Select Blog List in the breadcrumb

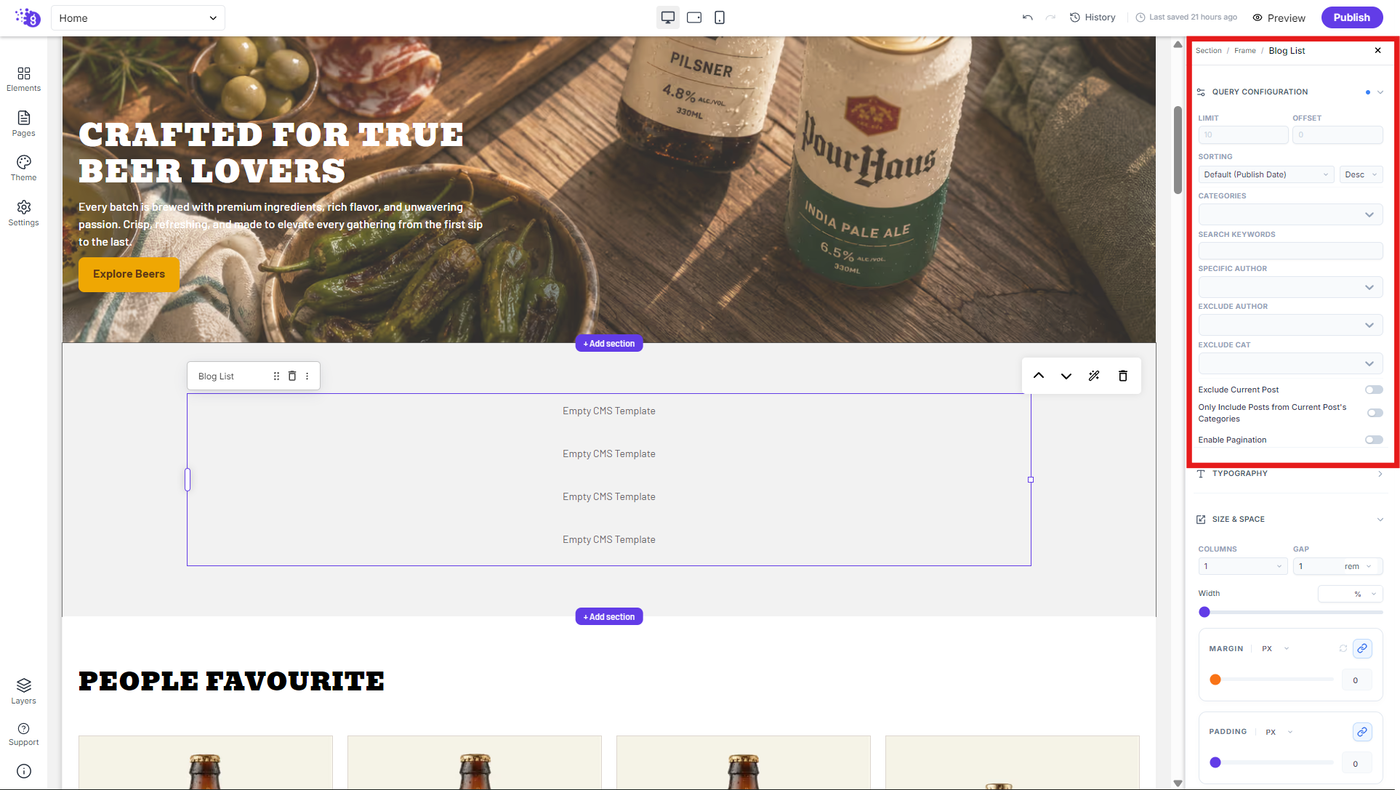(1287, 51)
